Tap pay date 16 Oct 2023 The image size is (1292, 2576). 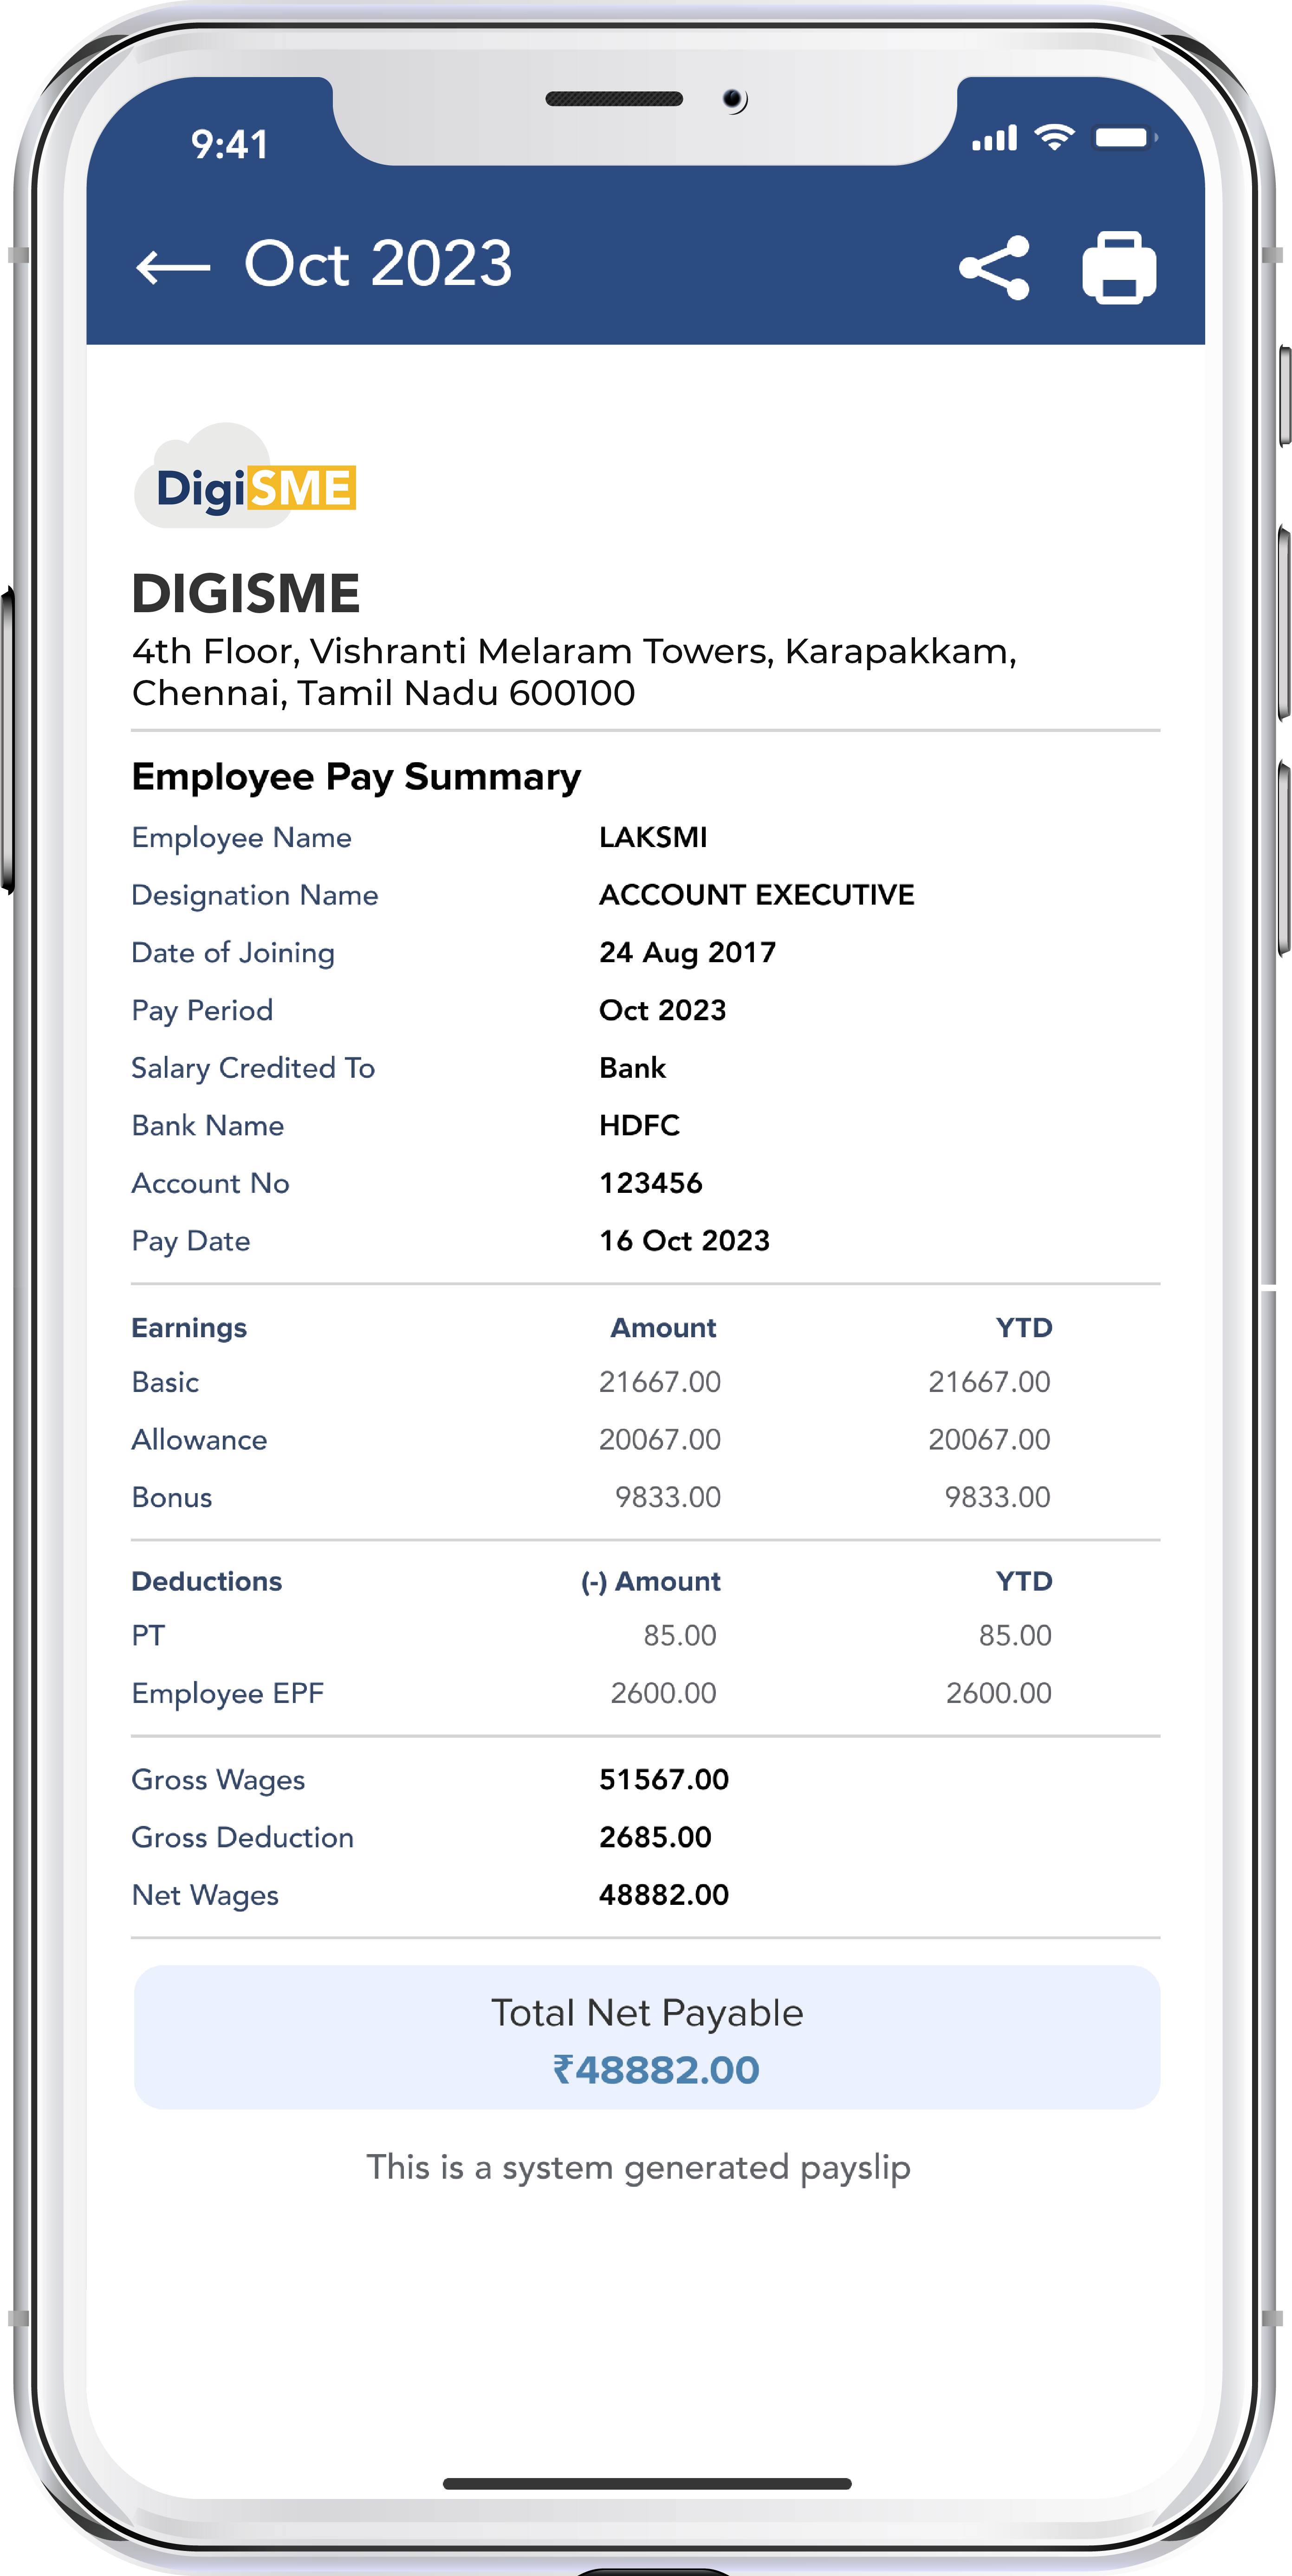tap(685, 1240)
